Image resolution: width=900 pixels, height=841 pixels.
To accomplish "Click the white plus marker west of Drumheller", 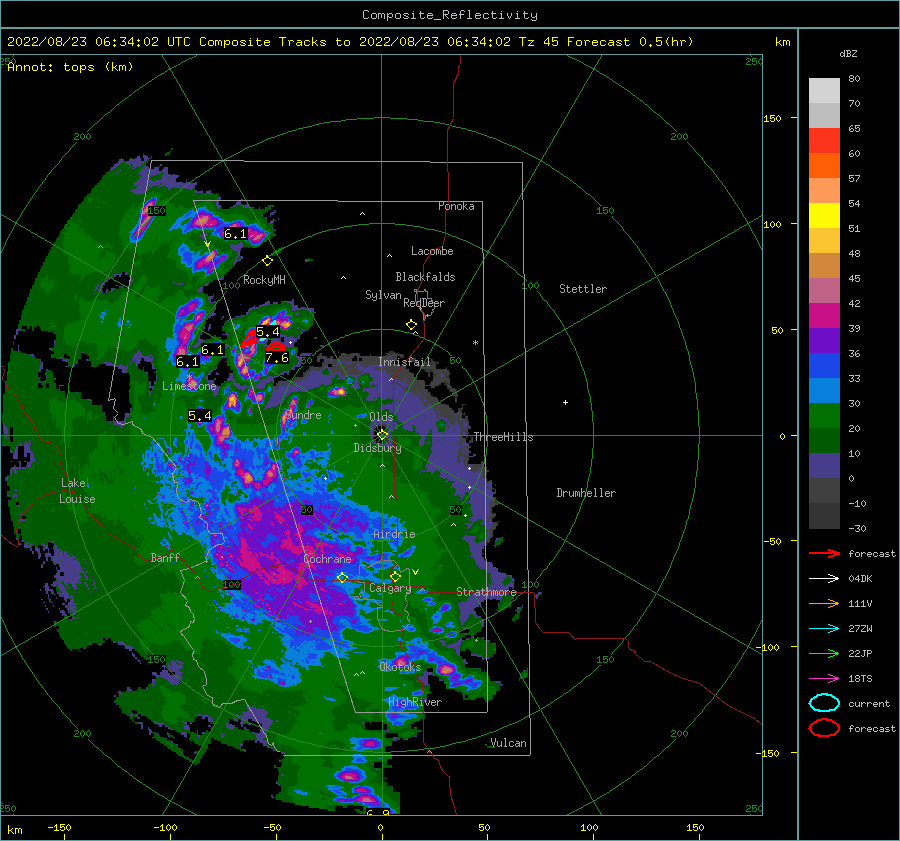I will pos(565,402).
